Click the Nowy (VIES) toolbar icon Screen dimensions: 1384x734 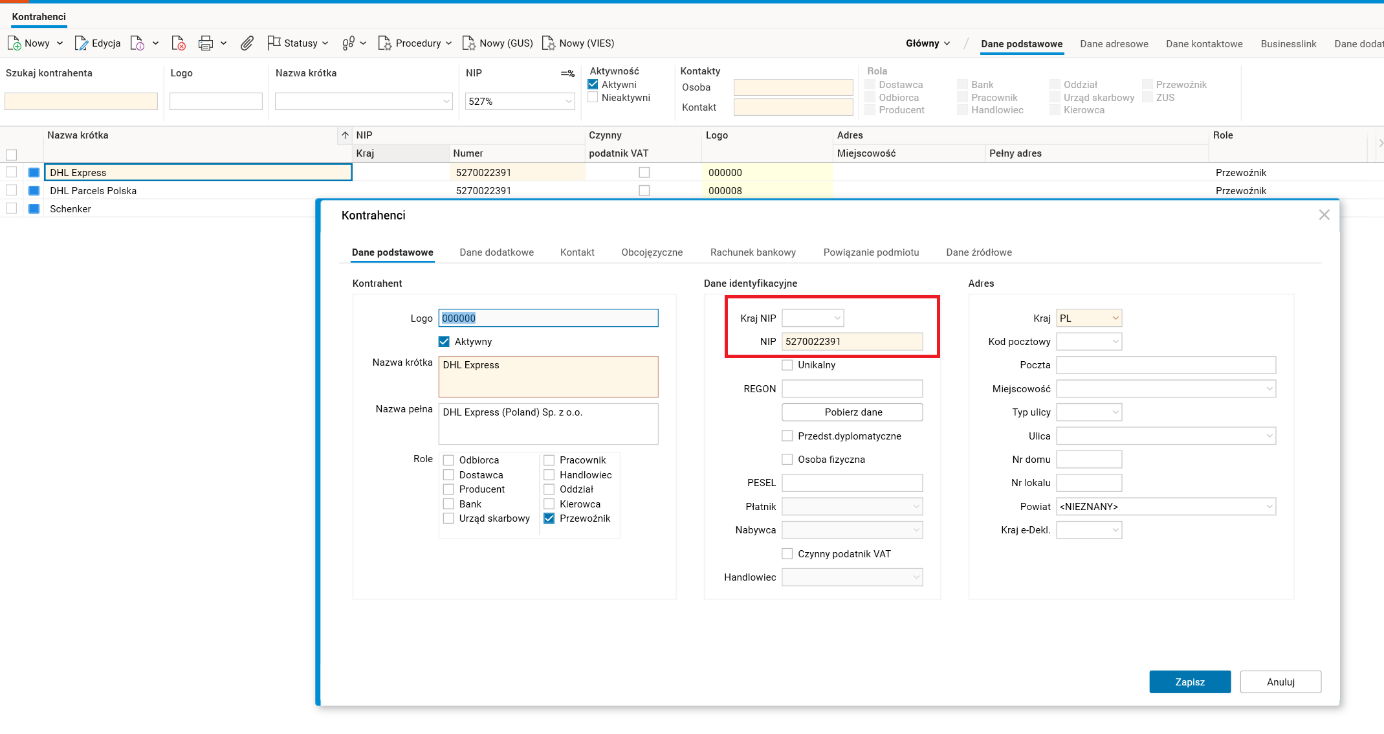click(548, 43)
